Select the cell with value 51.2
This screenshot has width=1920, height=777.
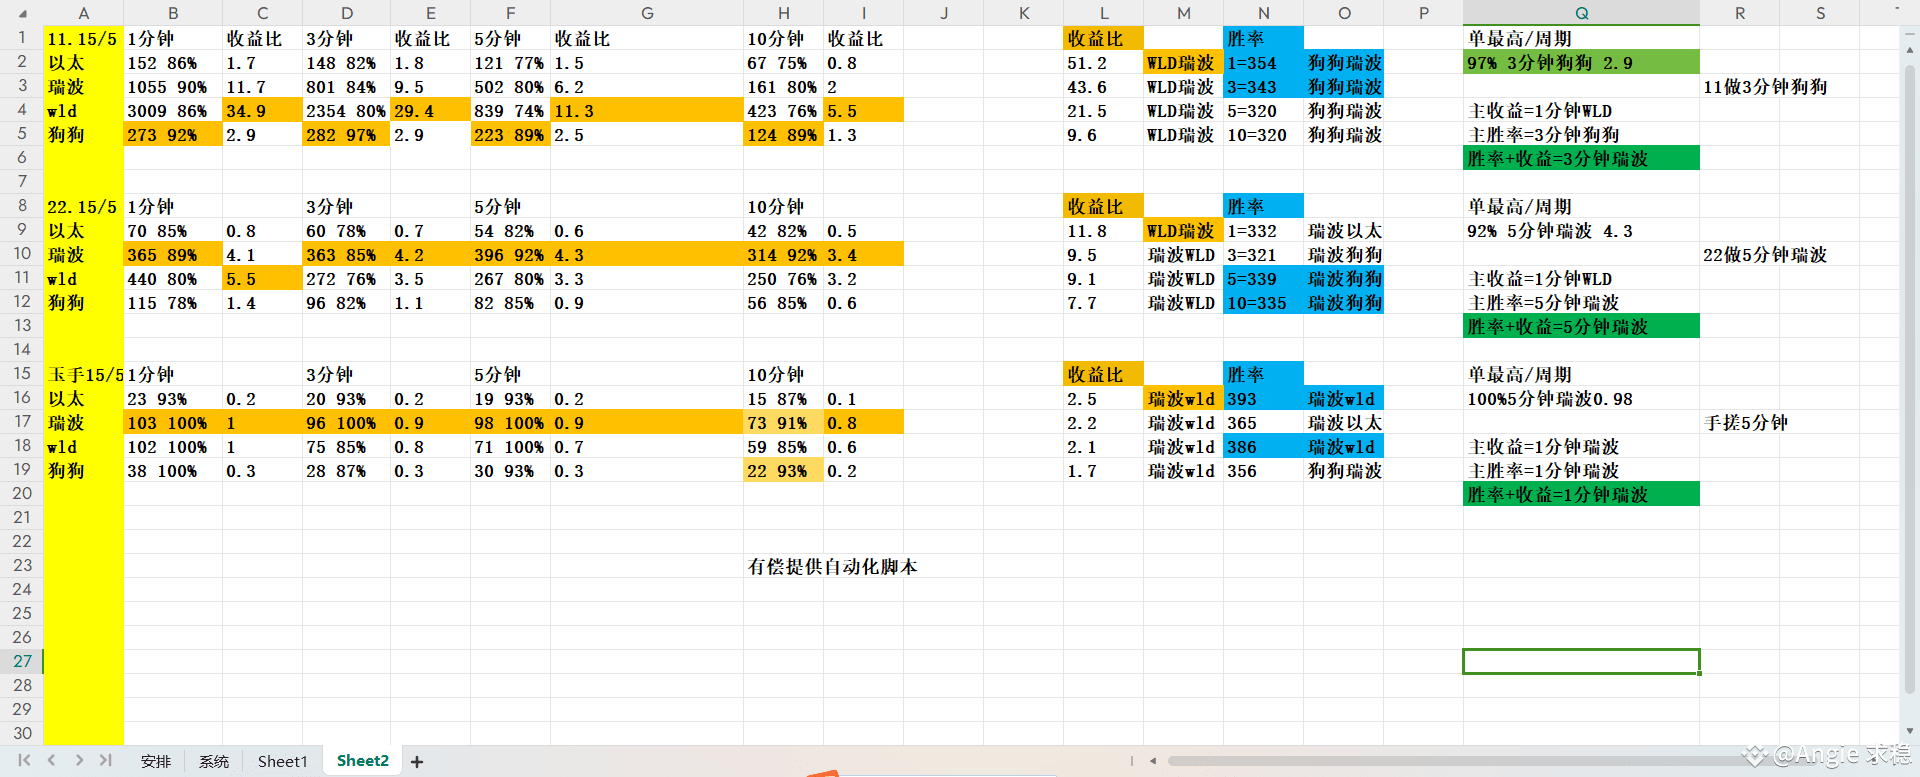[1104, 62]
